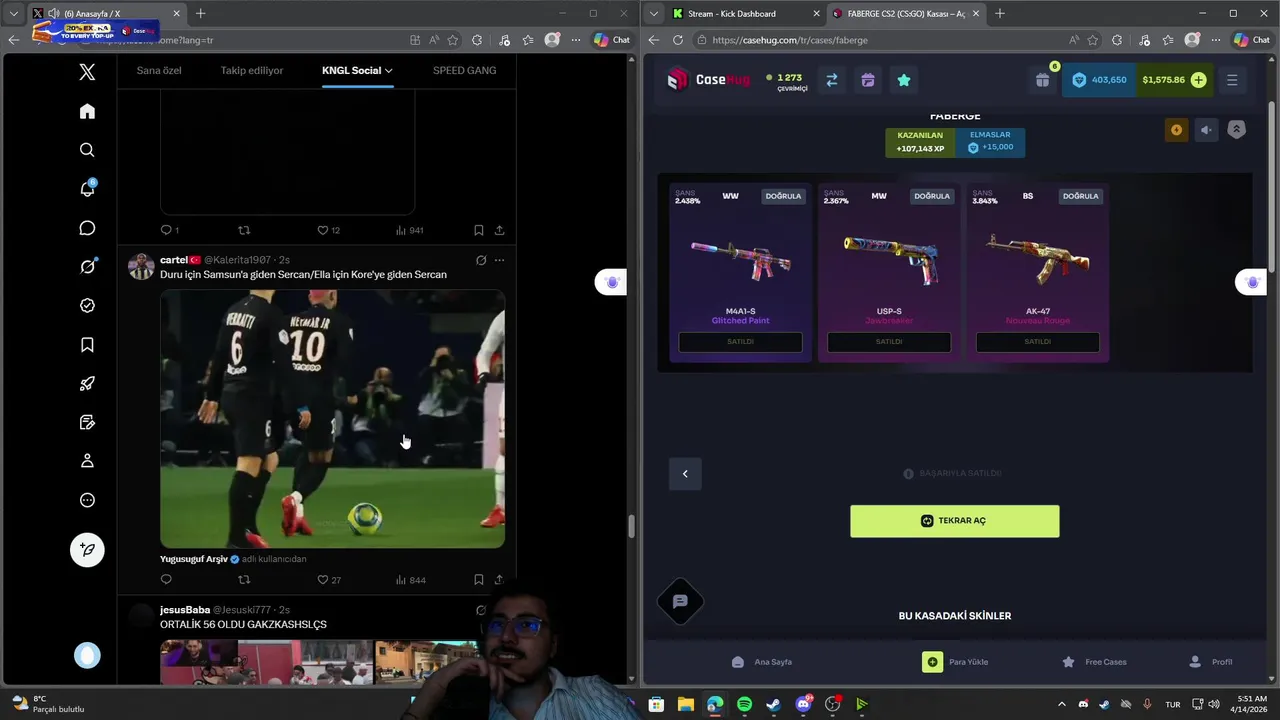Reload the CaseHug page
This screenshot has height=720, width=1280.
coord(678,40)
